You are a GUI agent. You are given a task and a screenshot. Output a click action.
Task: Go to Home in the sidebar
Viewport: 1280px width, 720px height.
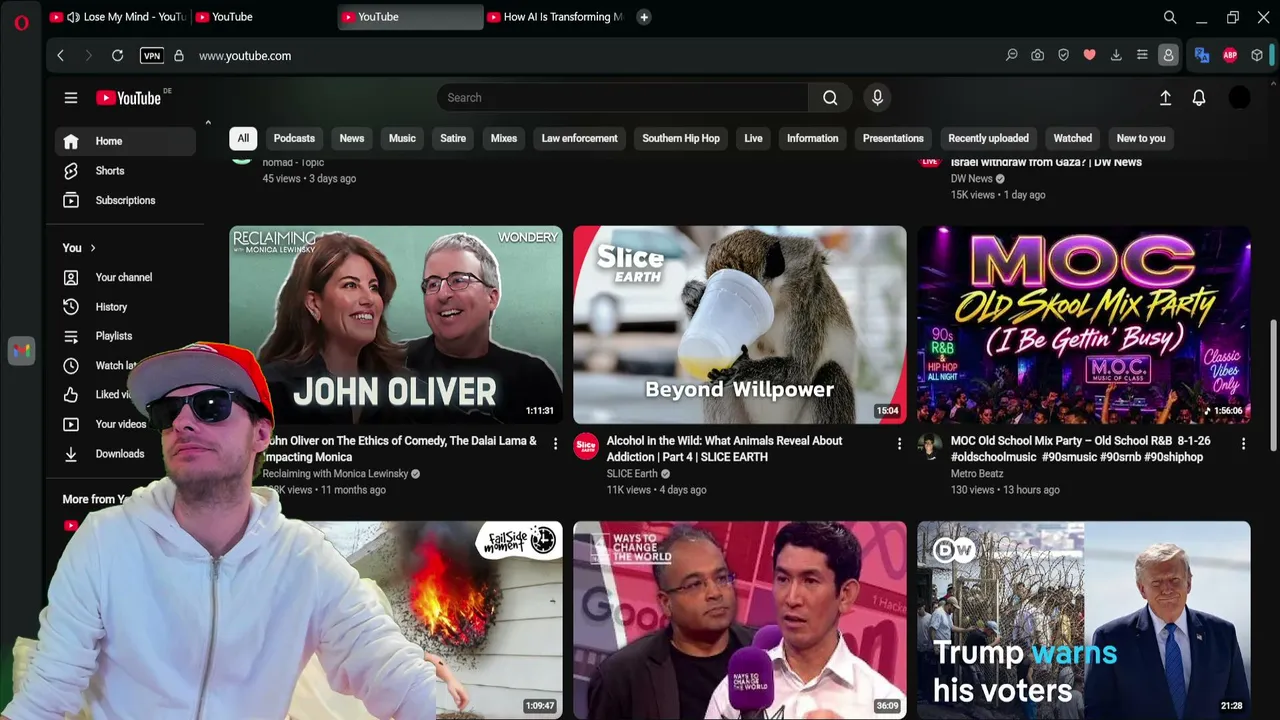coord(125,141)
